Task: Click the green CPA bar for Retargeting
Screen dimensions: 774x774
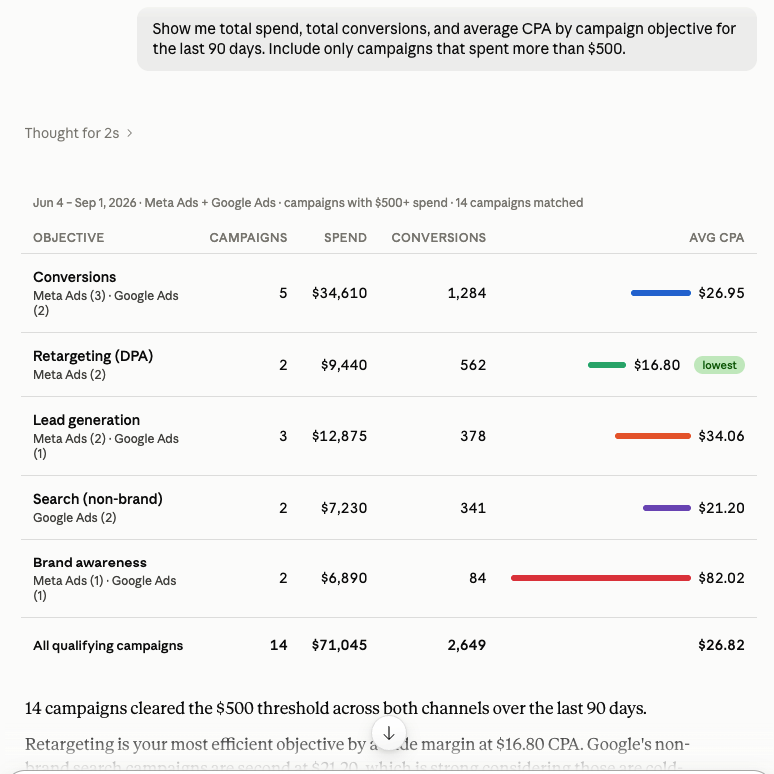Action: (x=607, y=365)
